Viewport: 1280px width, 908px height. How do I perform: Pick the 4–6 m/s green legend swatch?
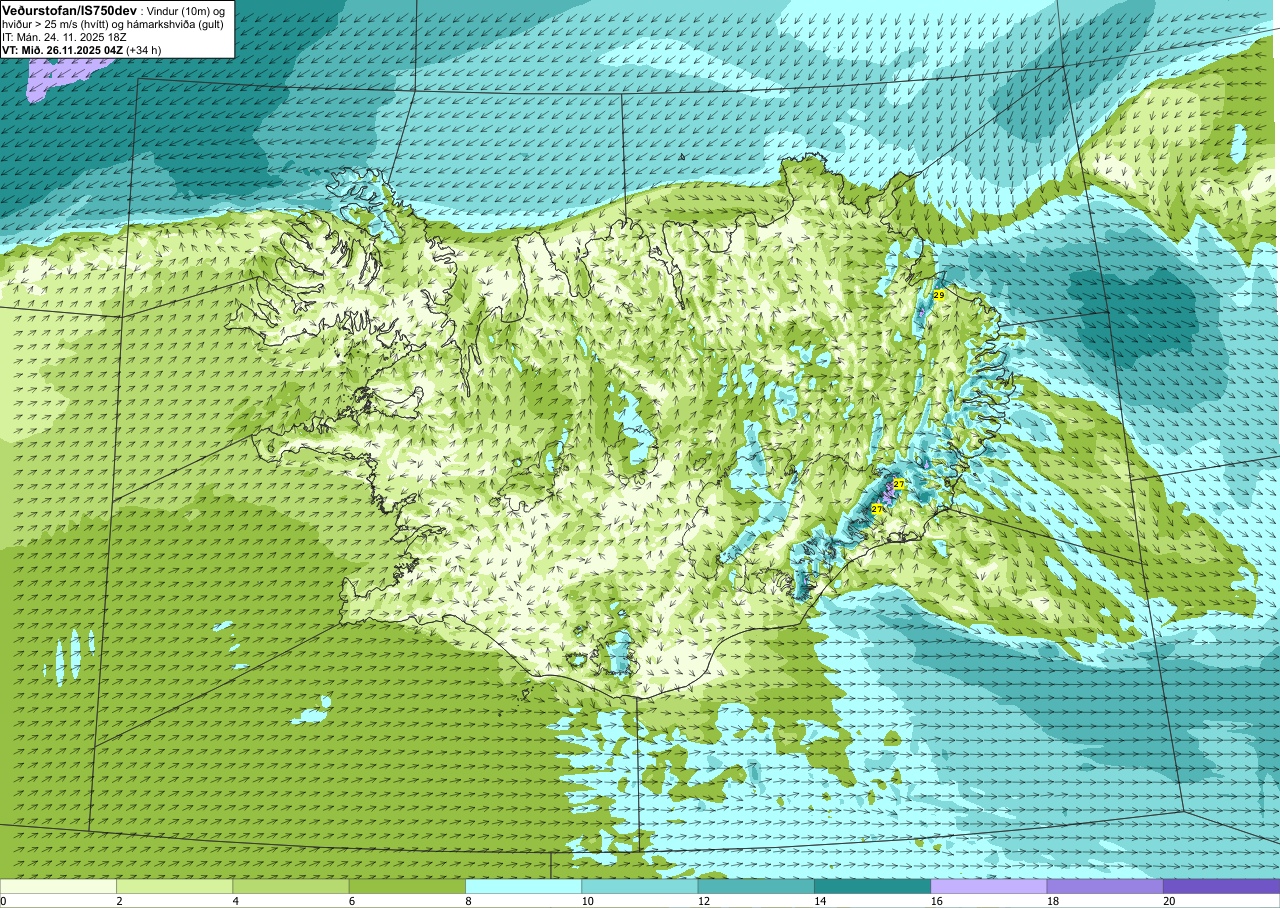(291, 886)
